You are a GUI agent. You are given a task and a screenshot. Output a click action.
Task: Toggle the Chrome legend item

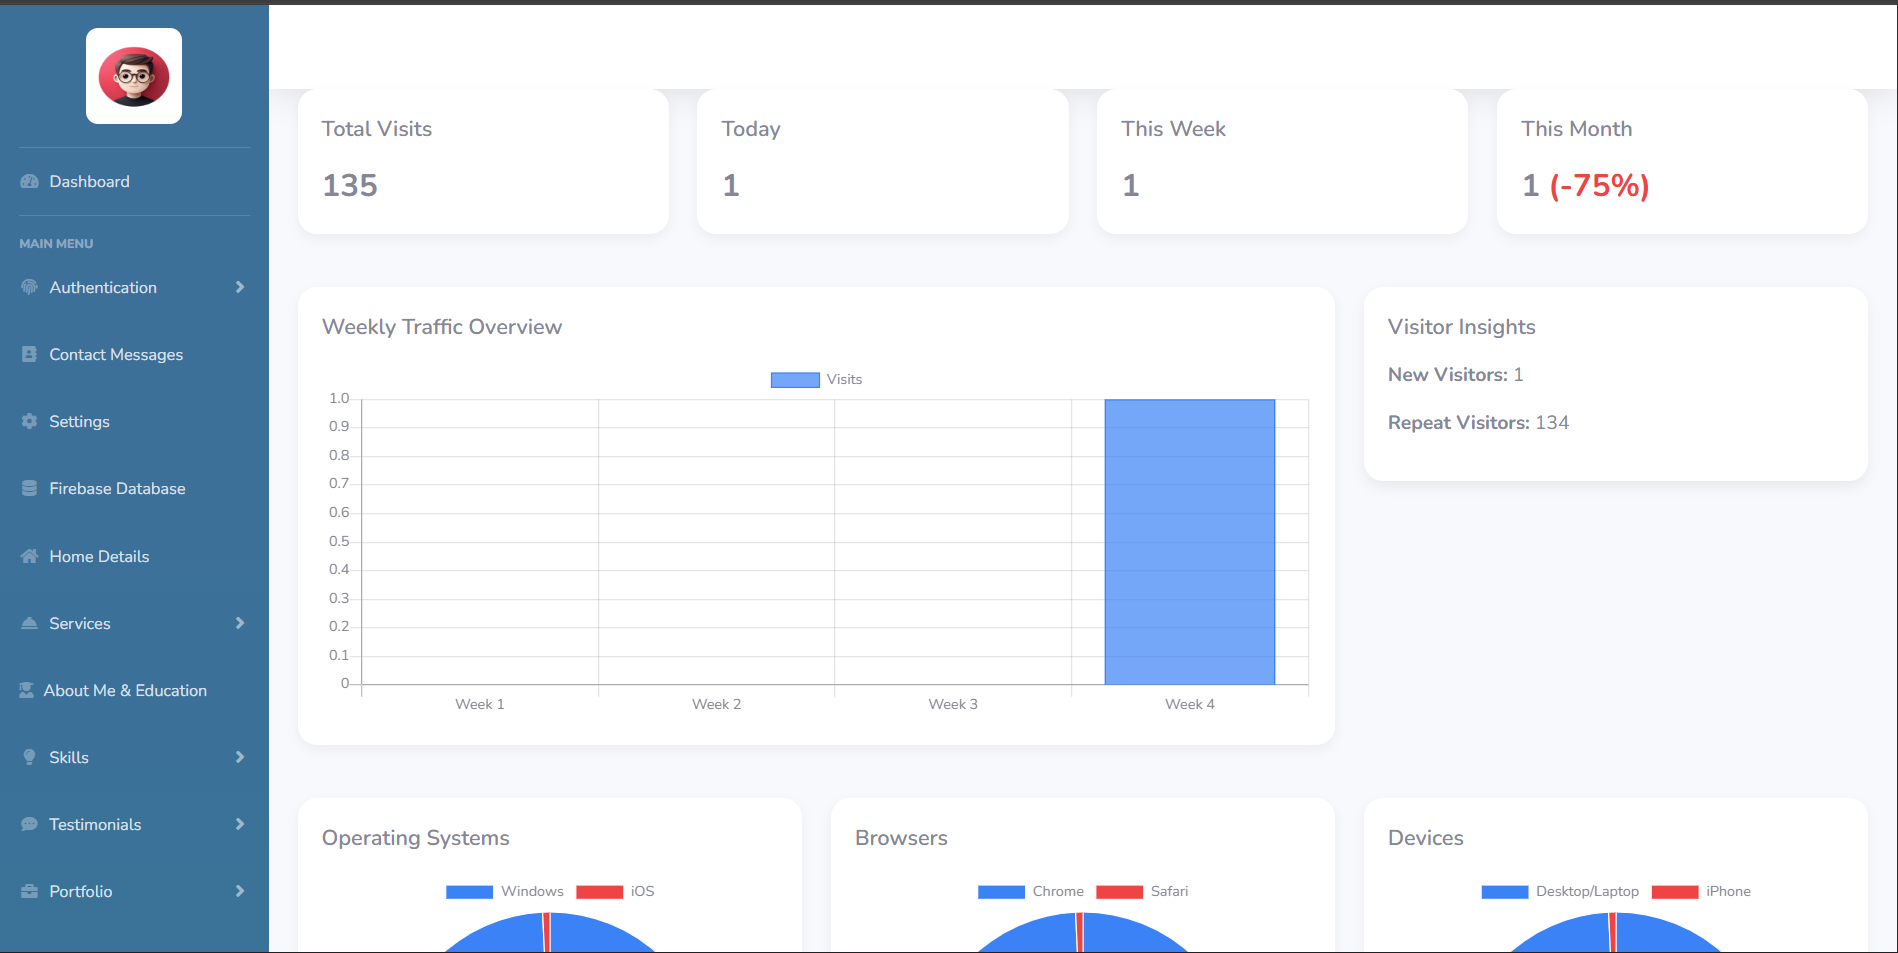tap(1031, 892)
